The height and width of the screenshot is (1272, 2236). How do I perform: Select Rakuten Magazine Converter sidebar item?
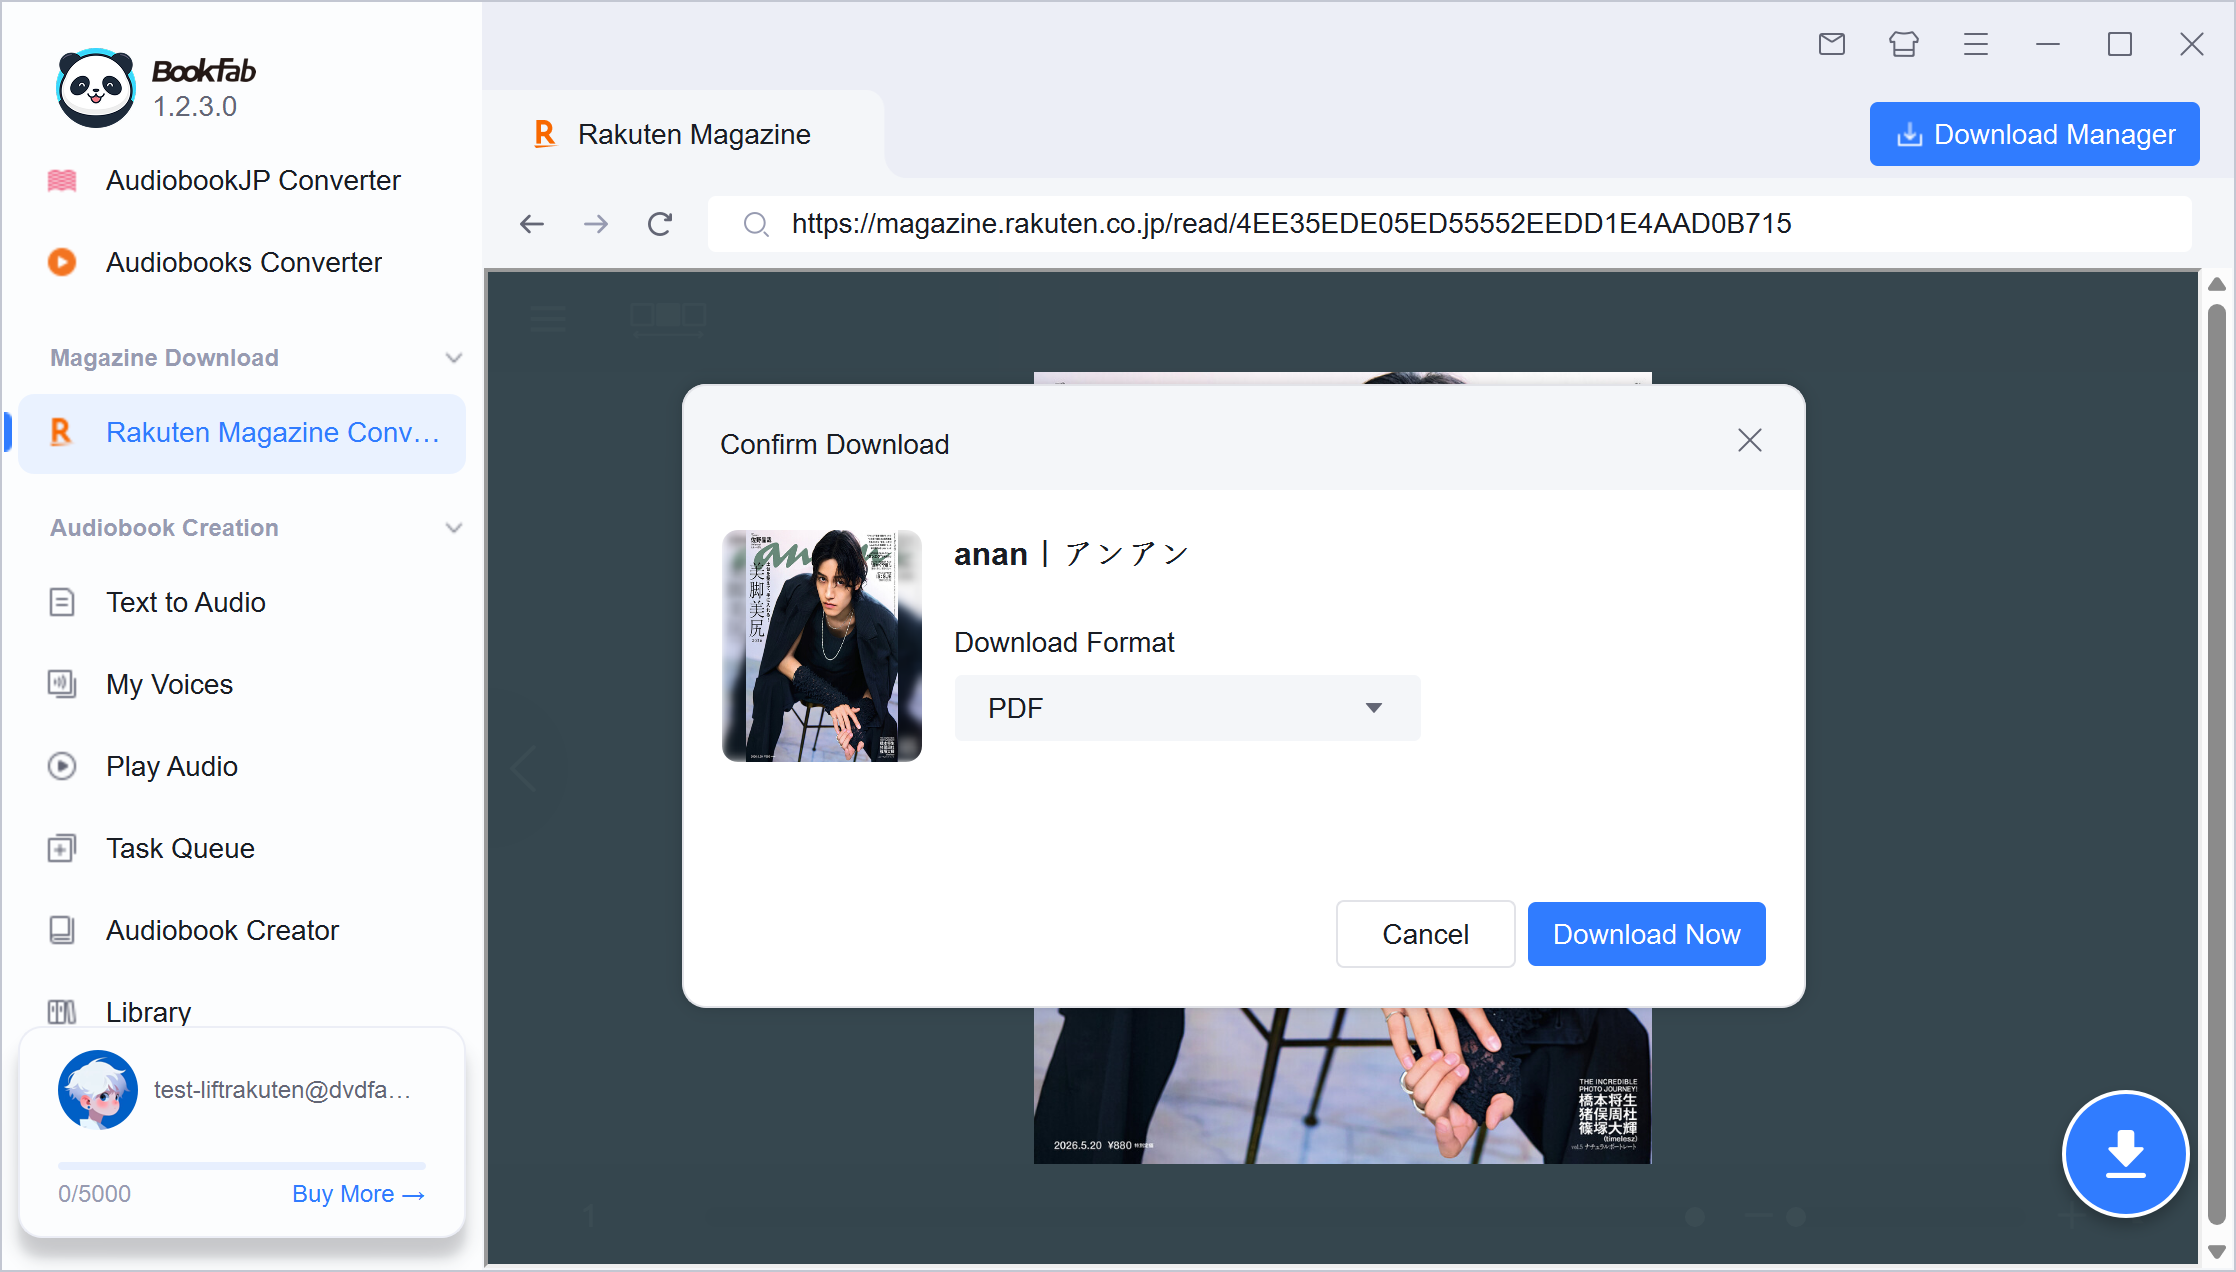pos(242,432)
